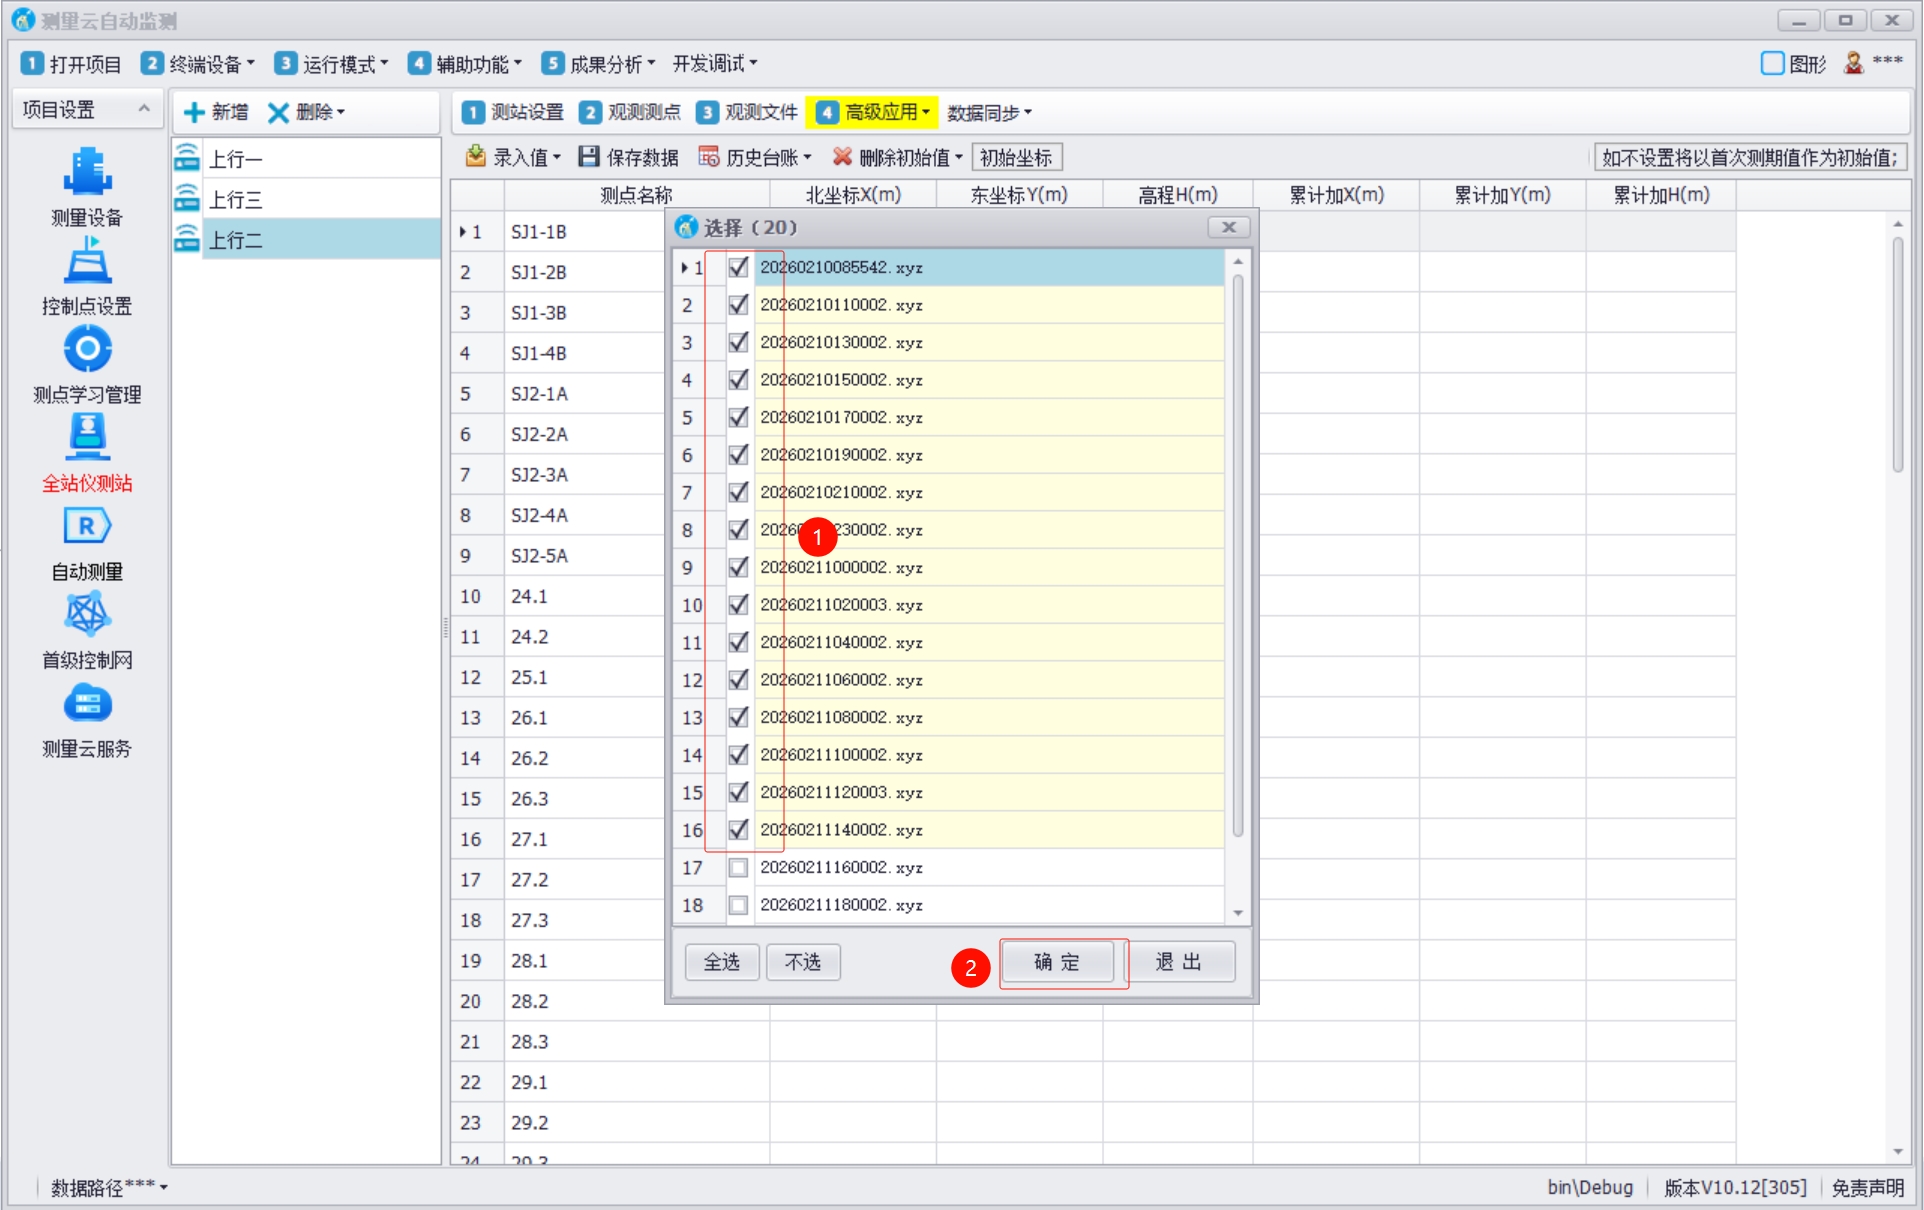Open the 测量云服务 cloud icon
Image resolution: width=1924 pixels, height=1210 pixels.
point(87,704)
